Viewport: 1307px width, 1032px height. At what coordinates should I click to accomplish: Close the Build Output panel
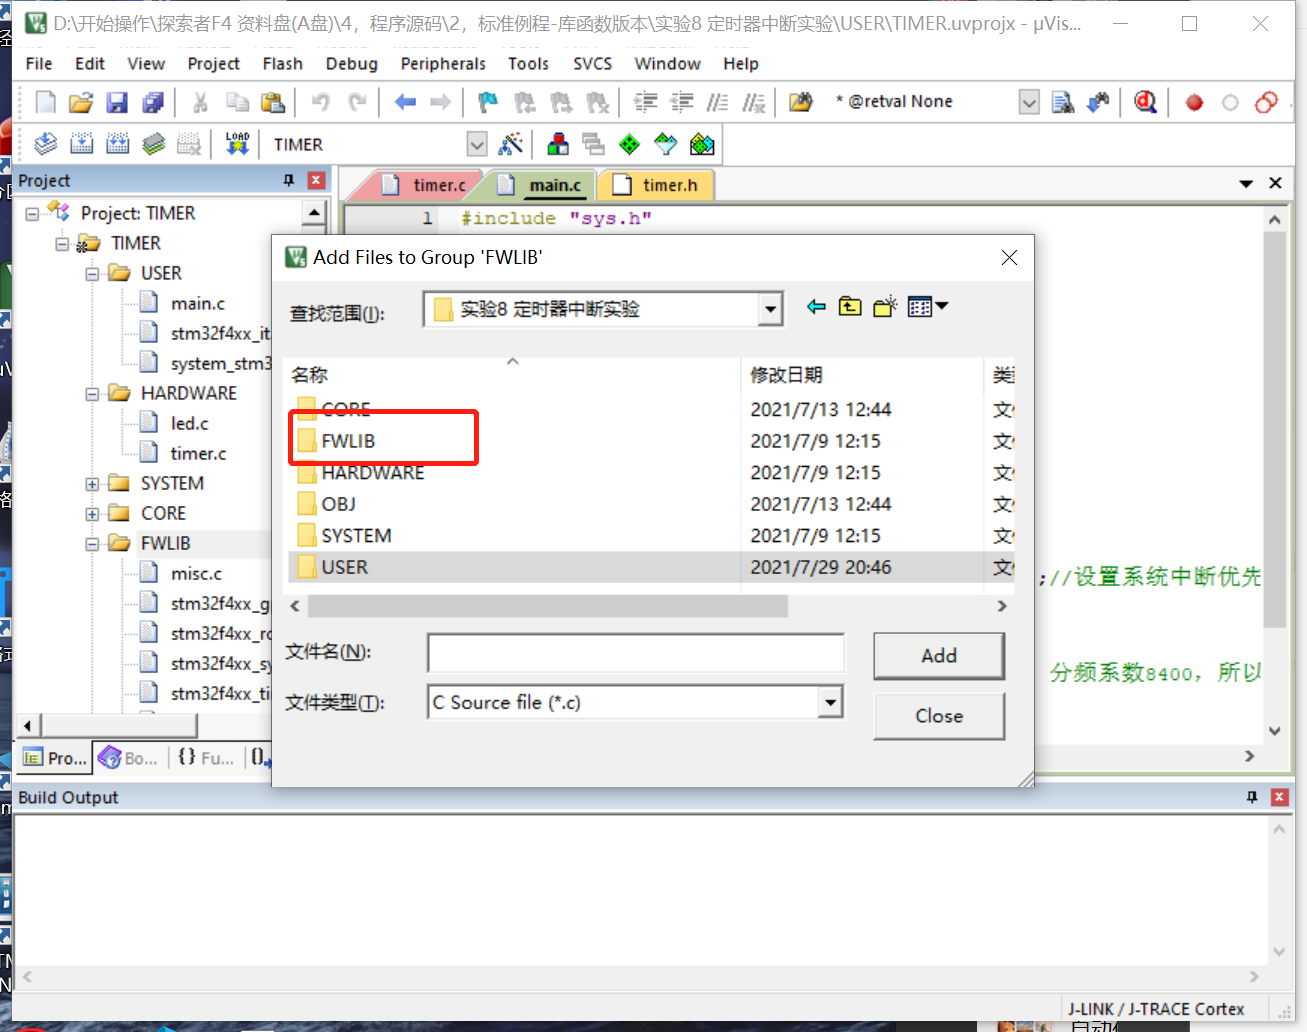[1279, 797]
